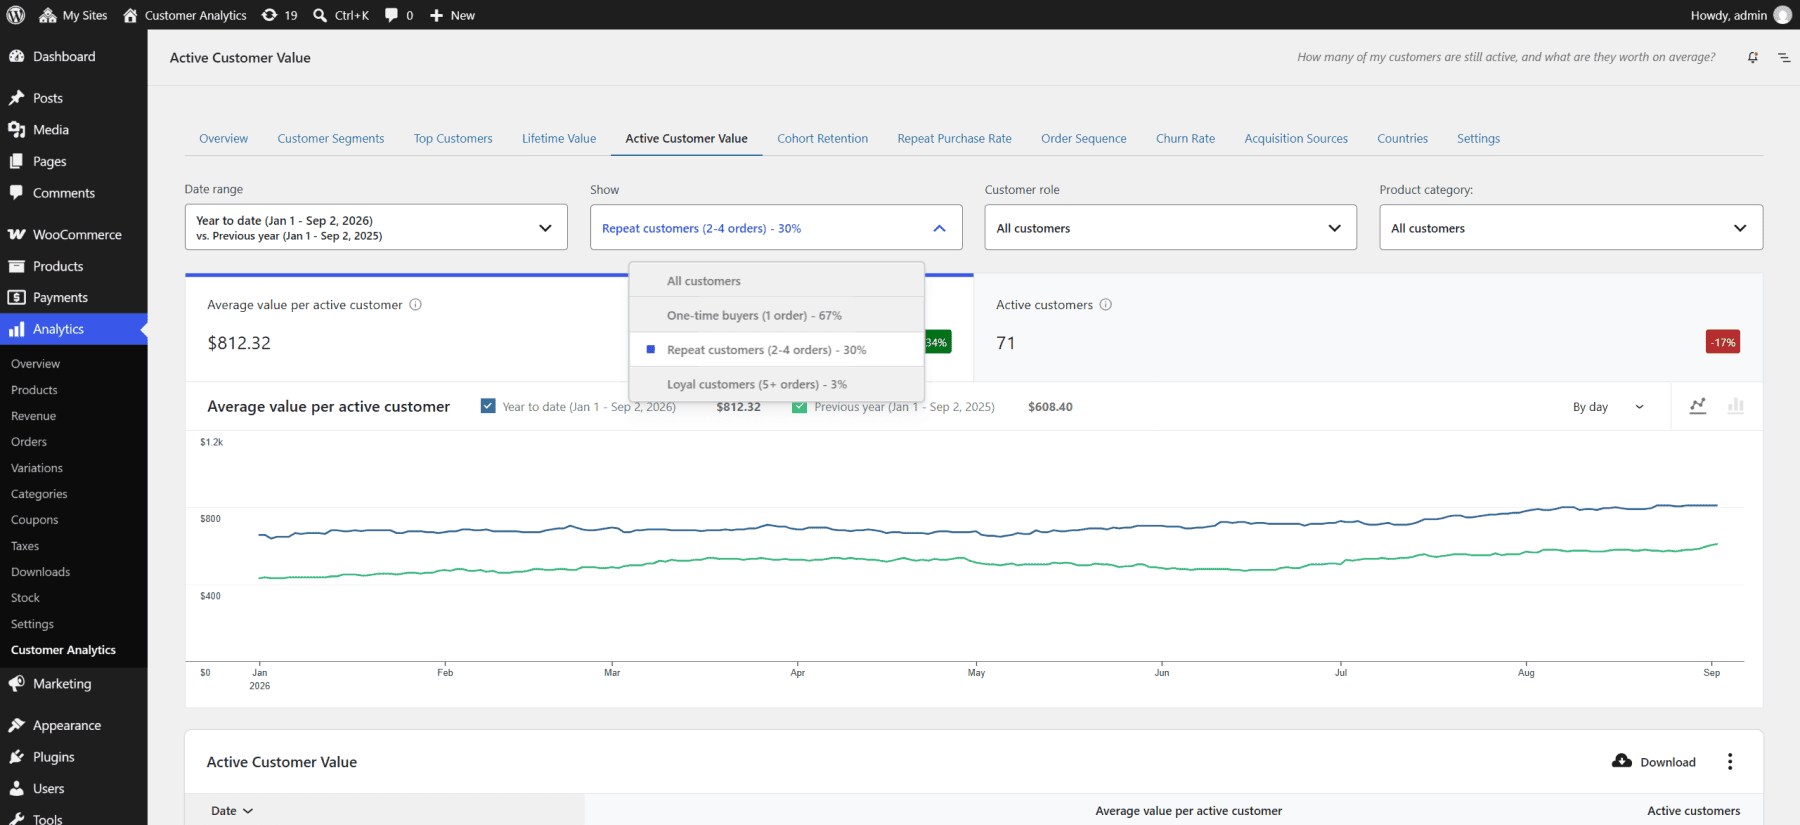Open Customer role dropdown

coord(1170,228)
